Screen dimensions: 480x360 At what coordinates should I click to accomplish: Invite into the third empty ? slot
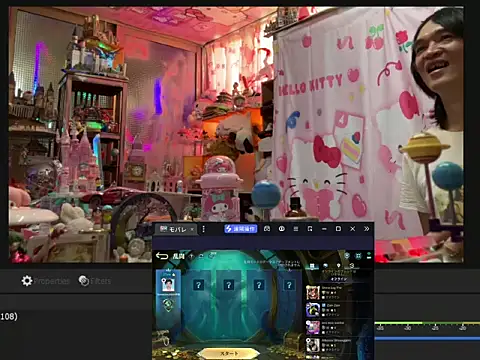259,285
